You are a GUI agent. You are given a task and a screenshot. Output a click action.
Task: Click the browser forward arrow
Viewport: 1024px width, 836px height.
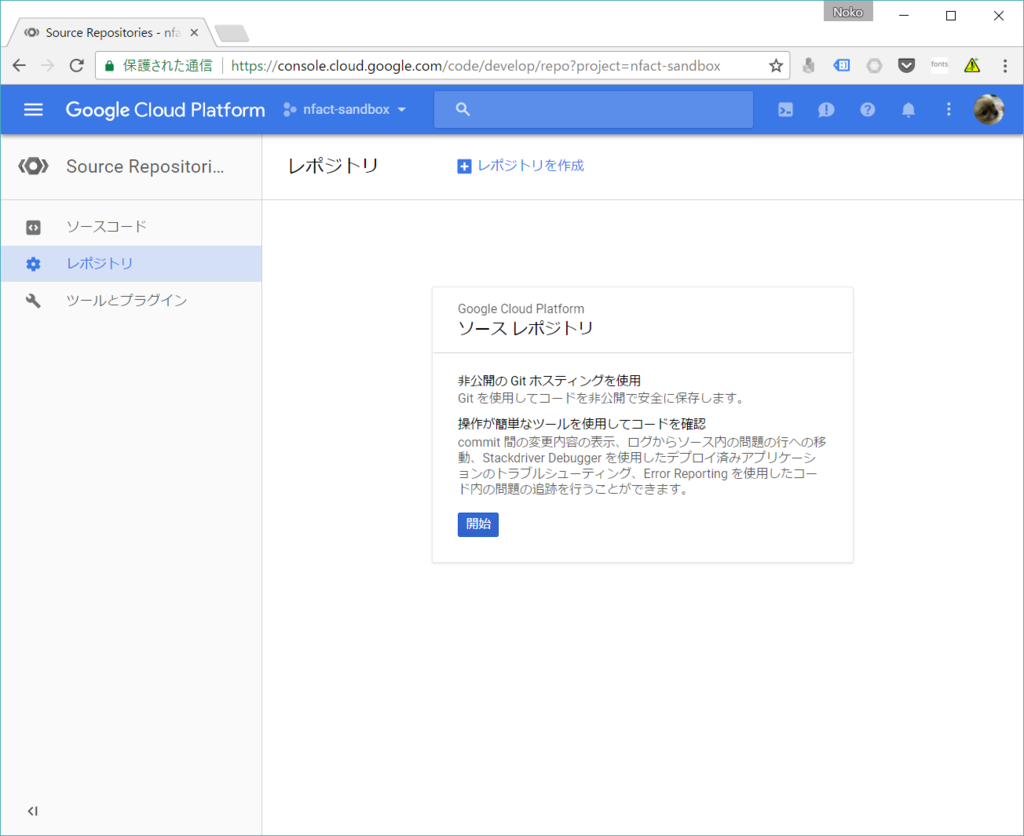point(47,65)
